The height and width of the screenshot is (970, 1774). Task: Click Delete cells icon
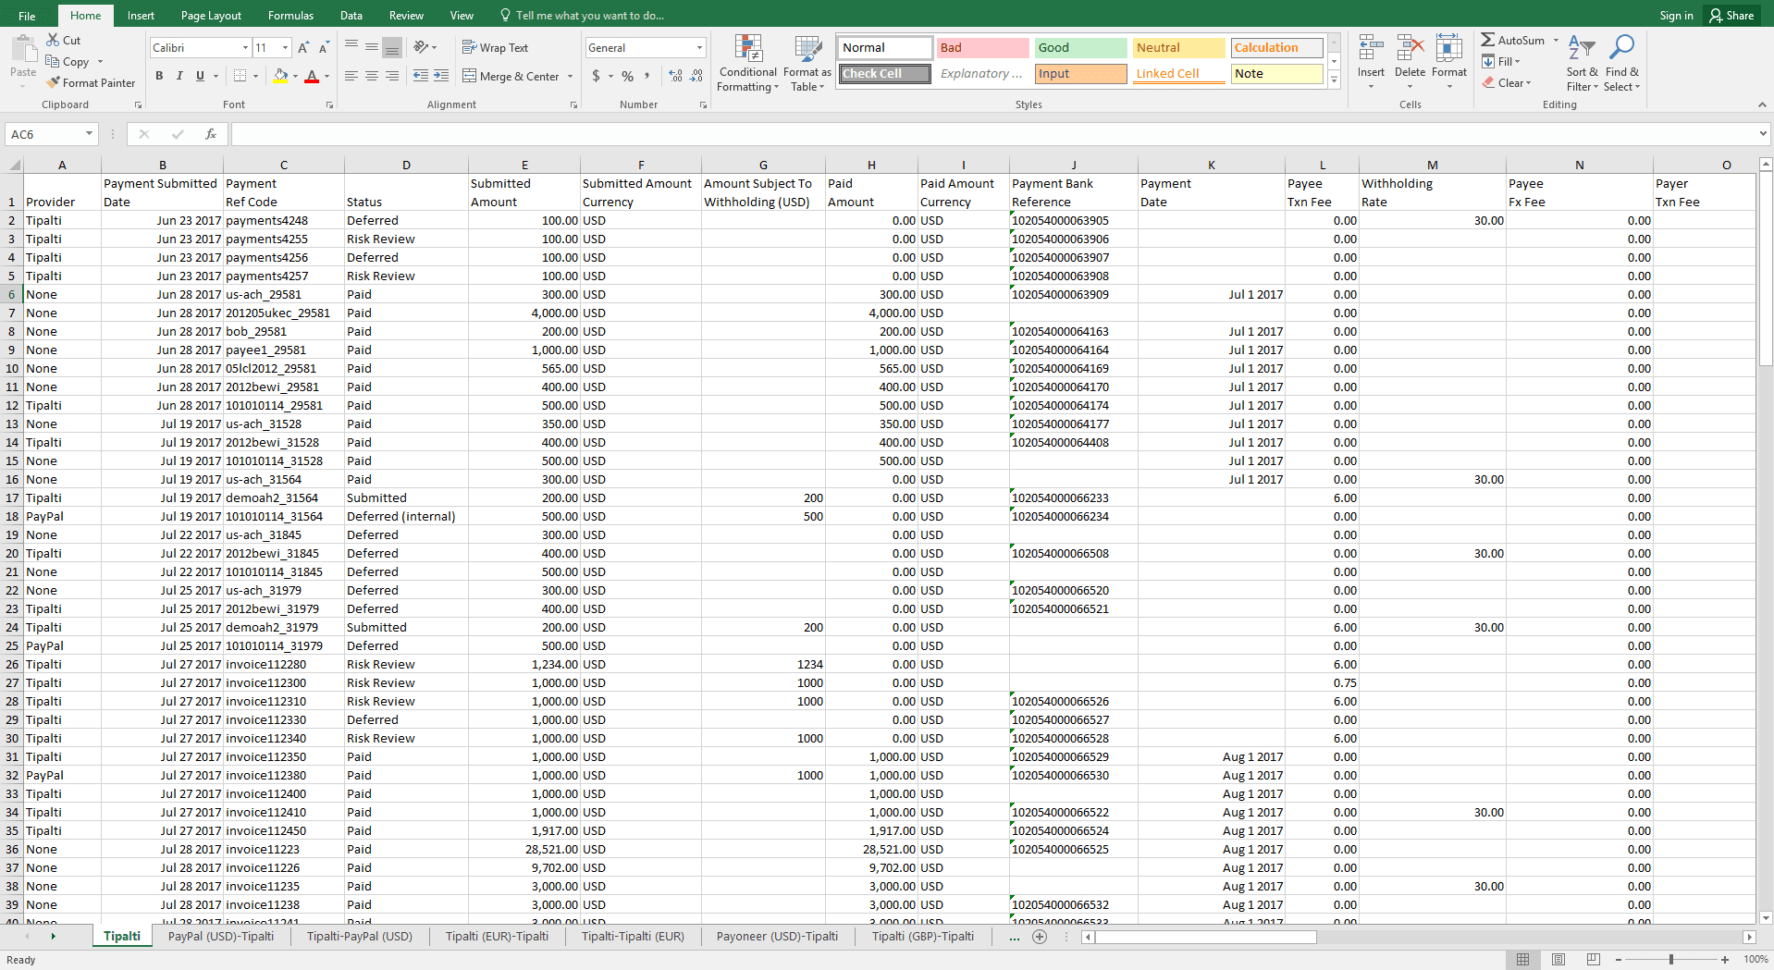(x=1410, y=48)
